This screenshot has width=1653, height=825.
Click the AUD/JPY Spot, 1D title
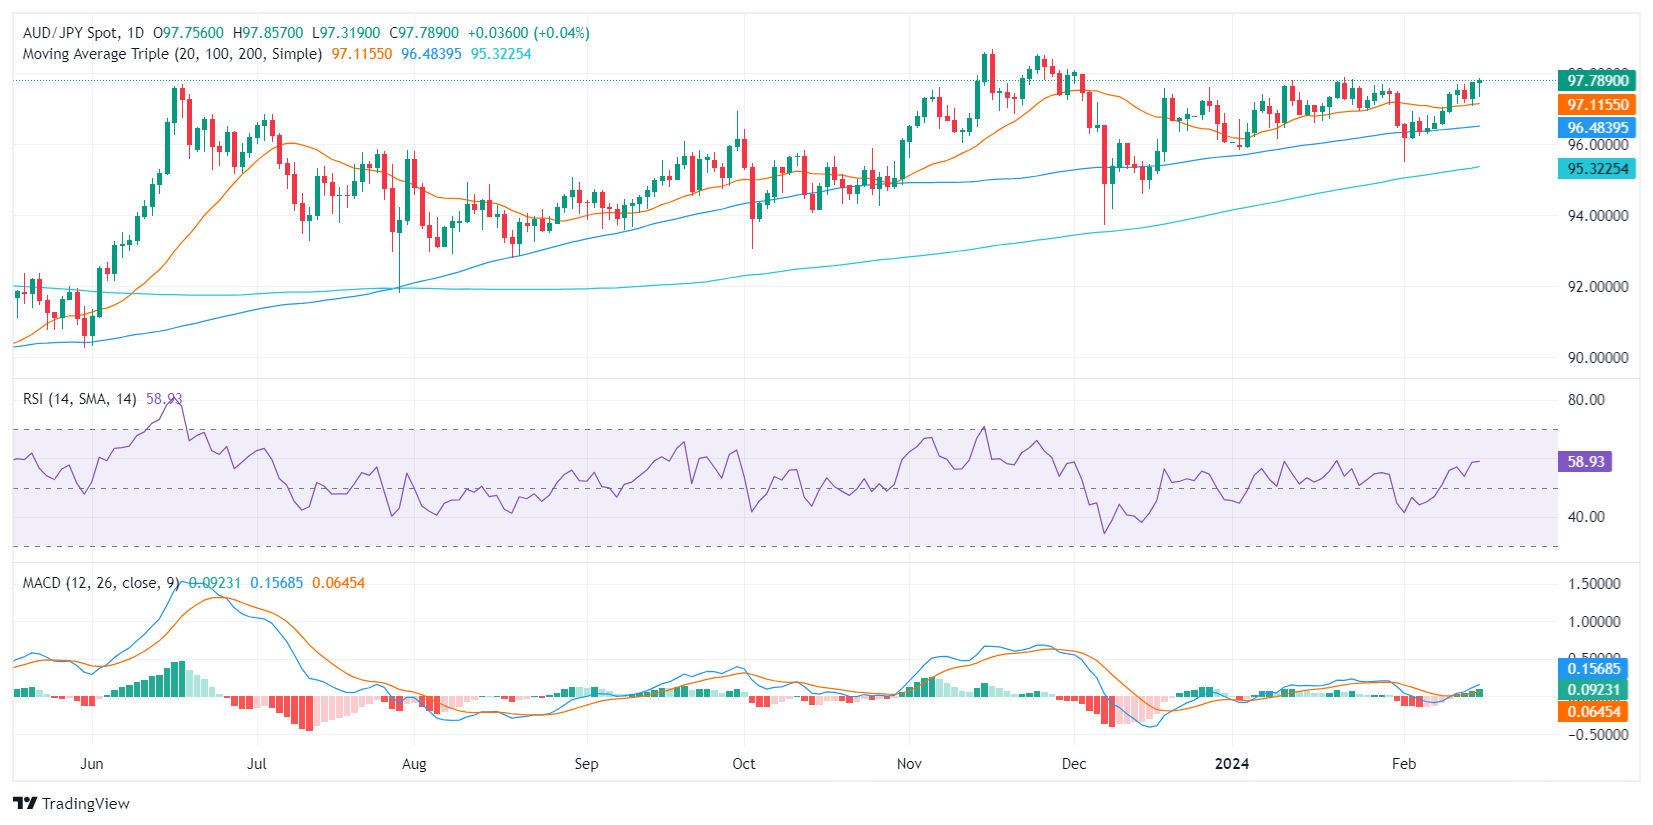(x=83, y=33)
